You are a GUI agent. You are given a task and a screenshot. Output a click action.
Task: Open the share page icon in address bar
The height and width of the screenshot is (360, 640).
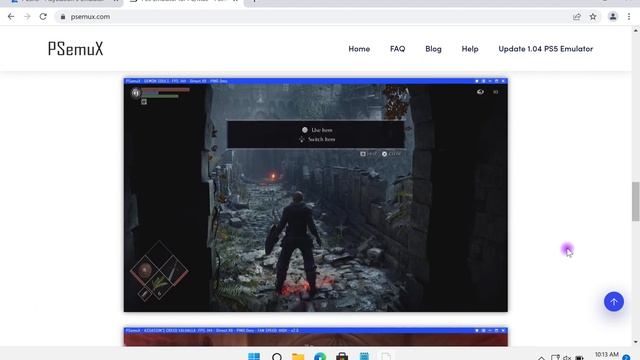point(577,17)
